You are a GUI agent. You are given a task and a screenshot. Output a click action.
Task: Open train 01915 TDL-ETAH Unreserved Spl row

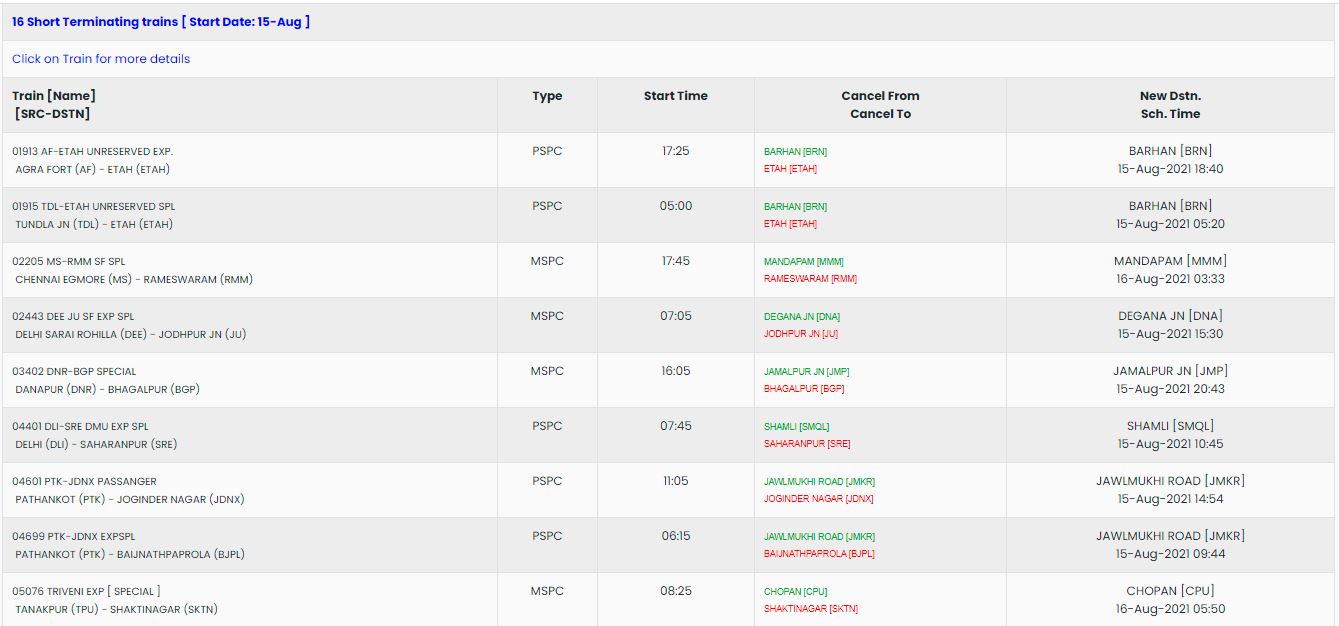pyautogui.click(x=93, y=207)
